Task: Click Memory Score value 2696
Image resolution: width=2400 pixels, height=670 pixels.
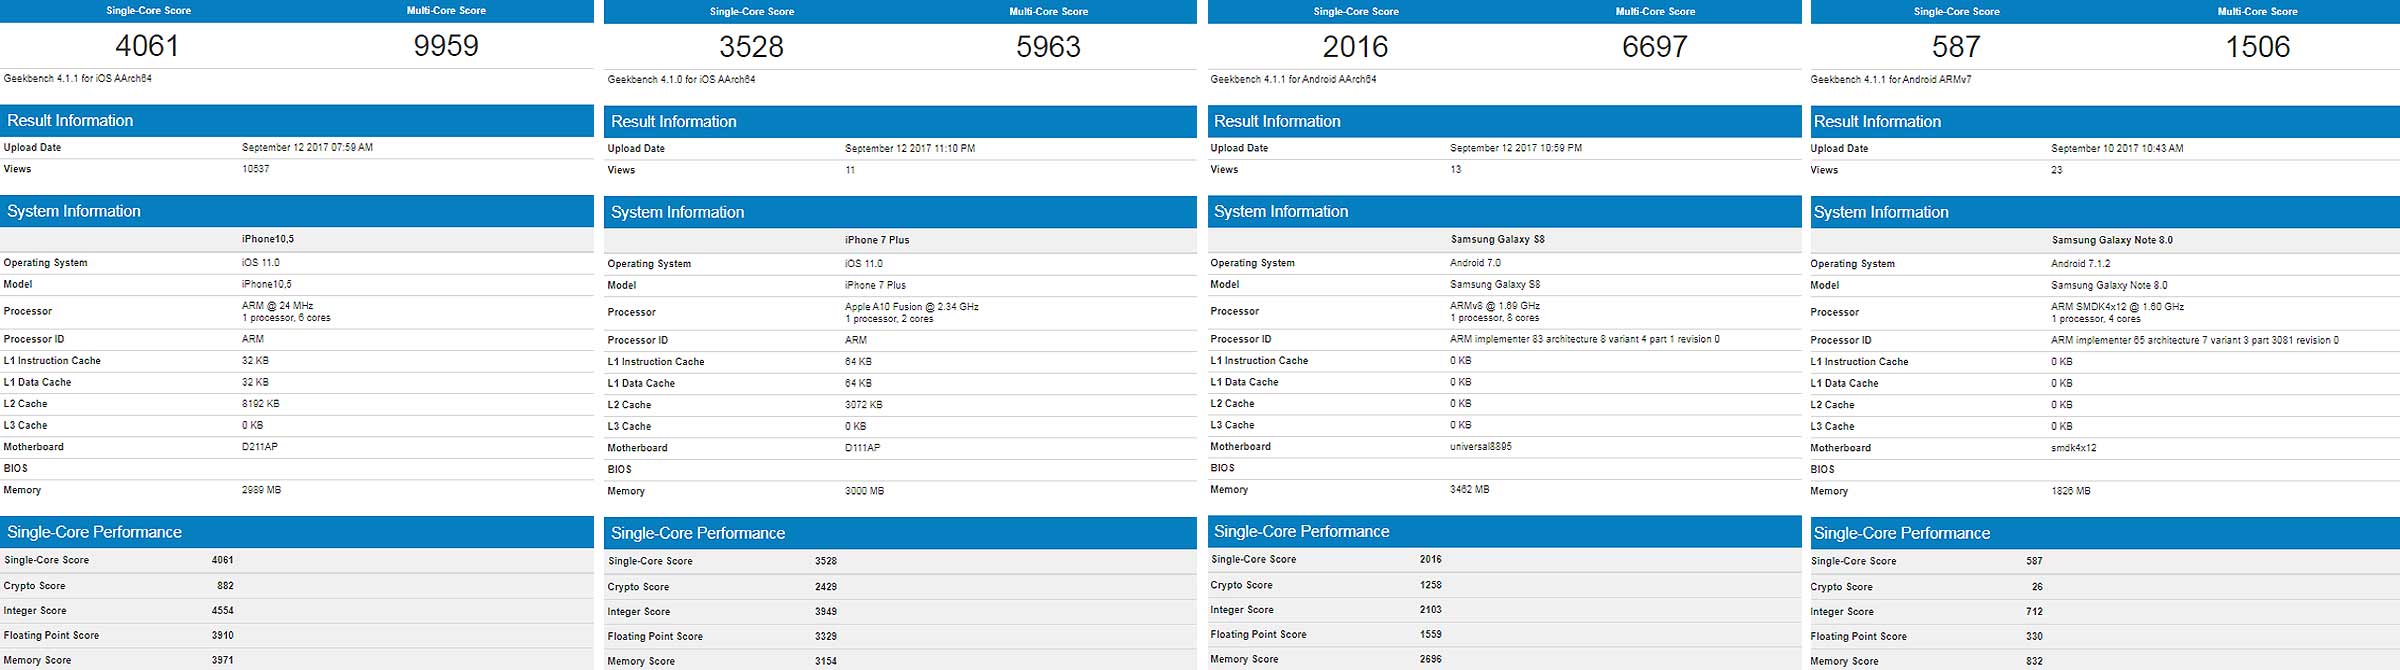Action: (1430, 659)
